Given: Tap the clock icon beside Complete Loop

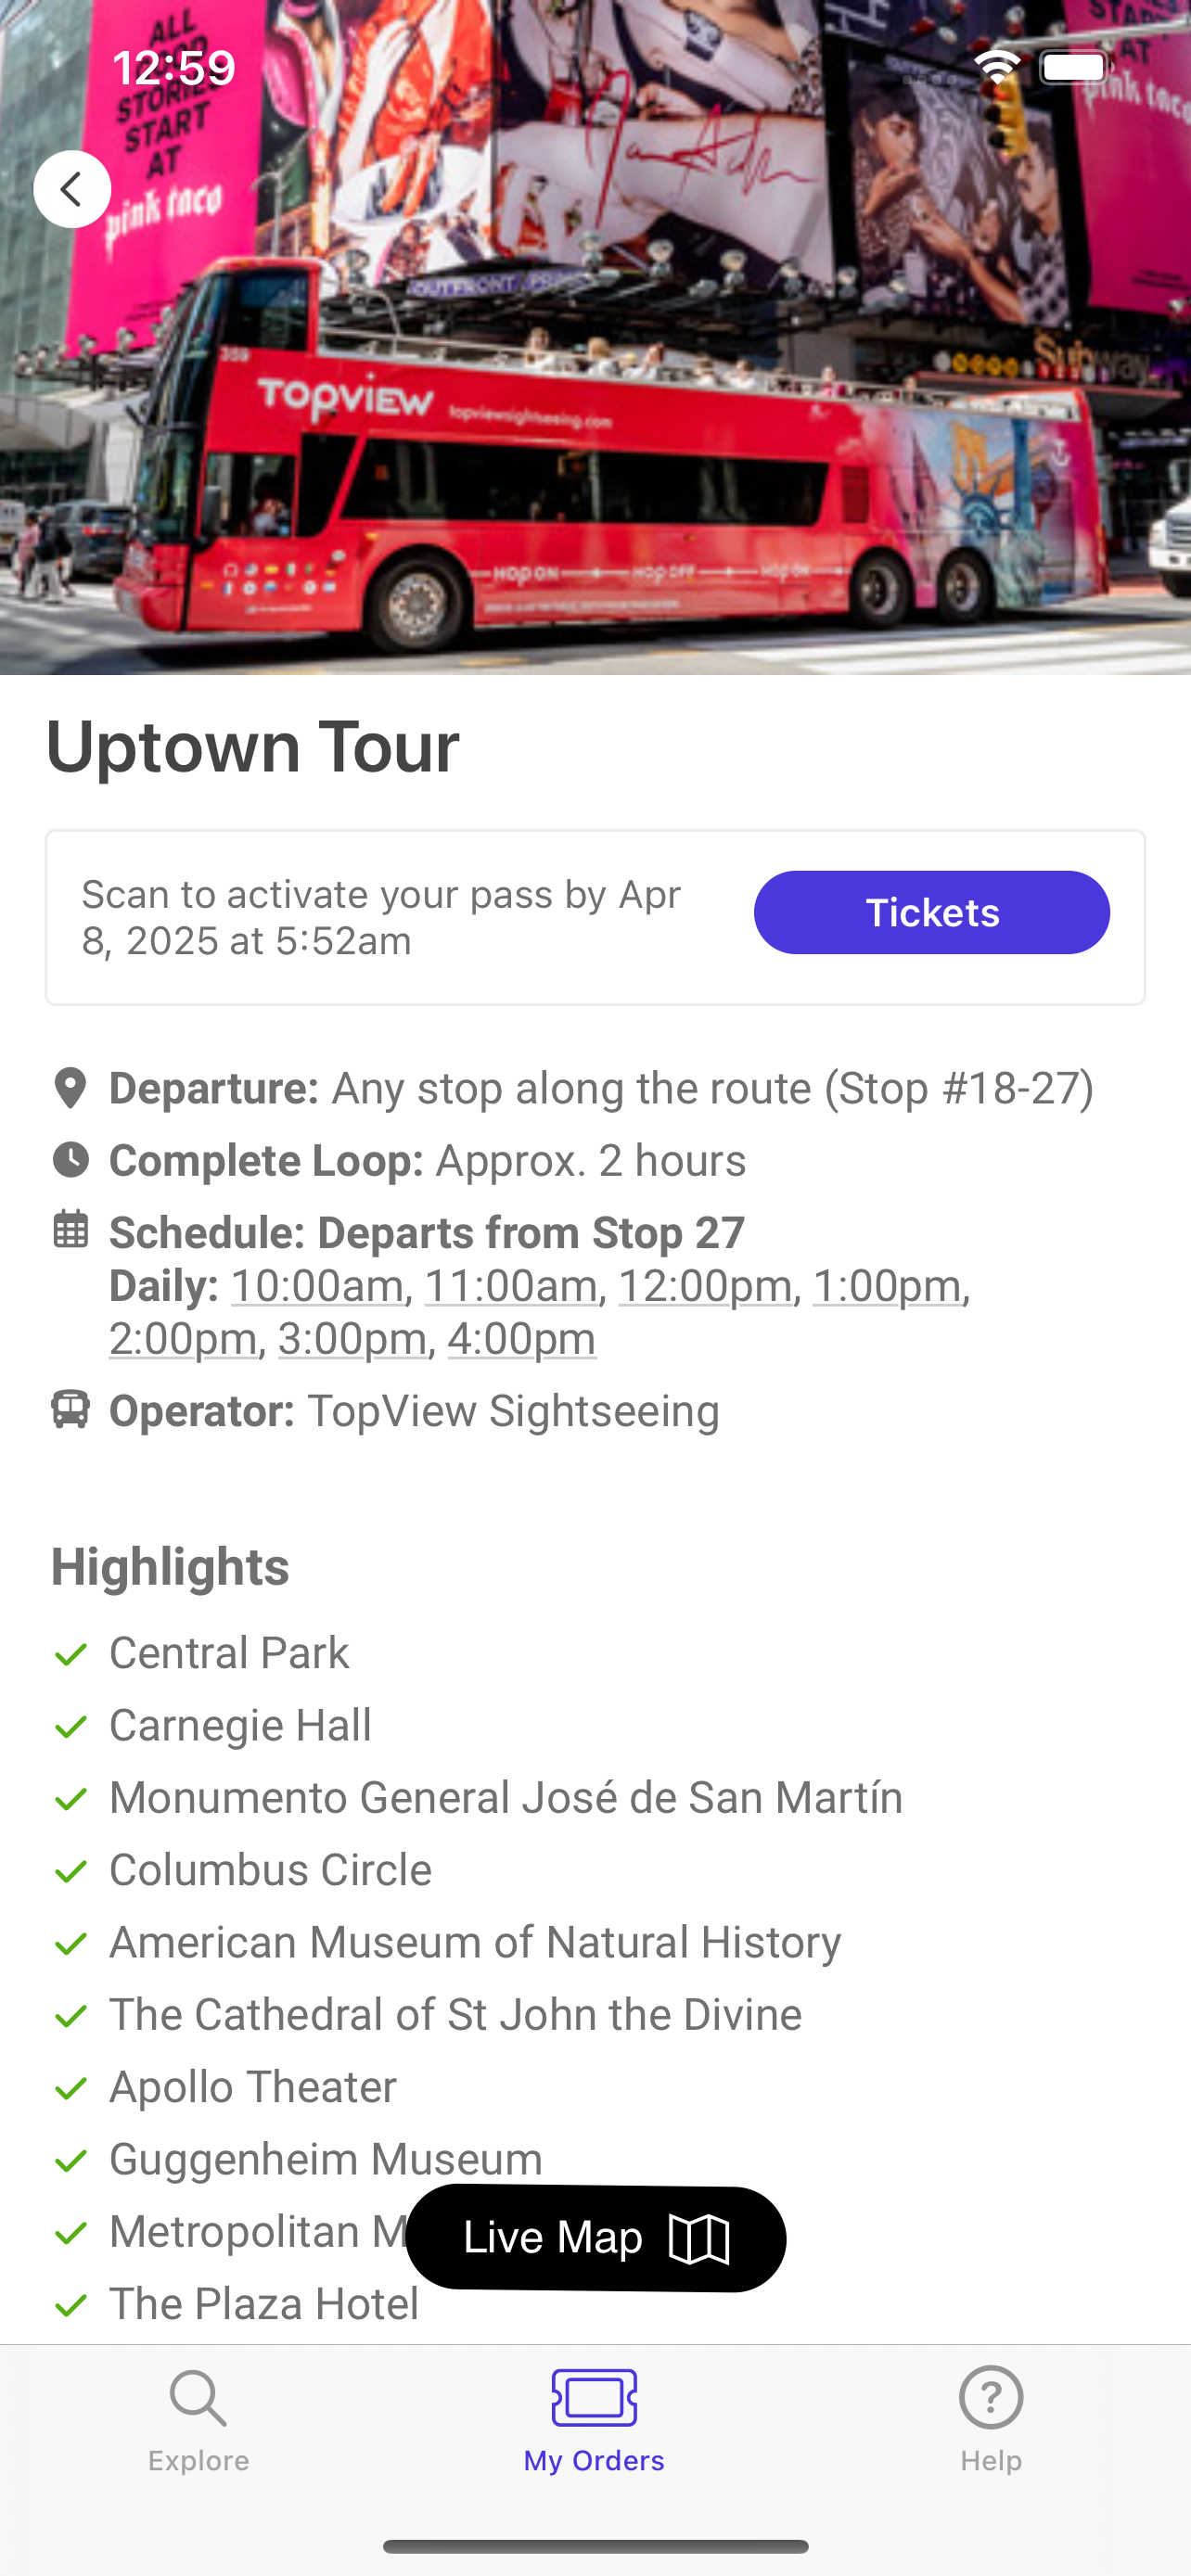Looking at the screenshot, I should (70, 1160).
